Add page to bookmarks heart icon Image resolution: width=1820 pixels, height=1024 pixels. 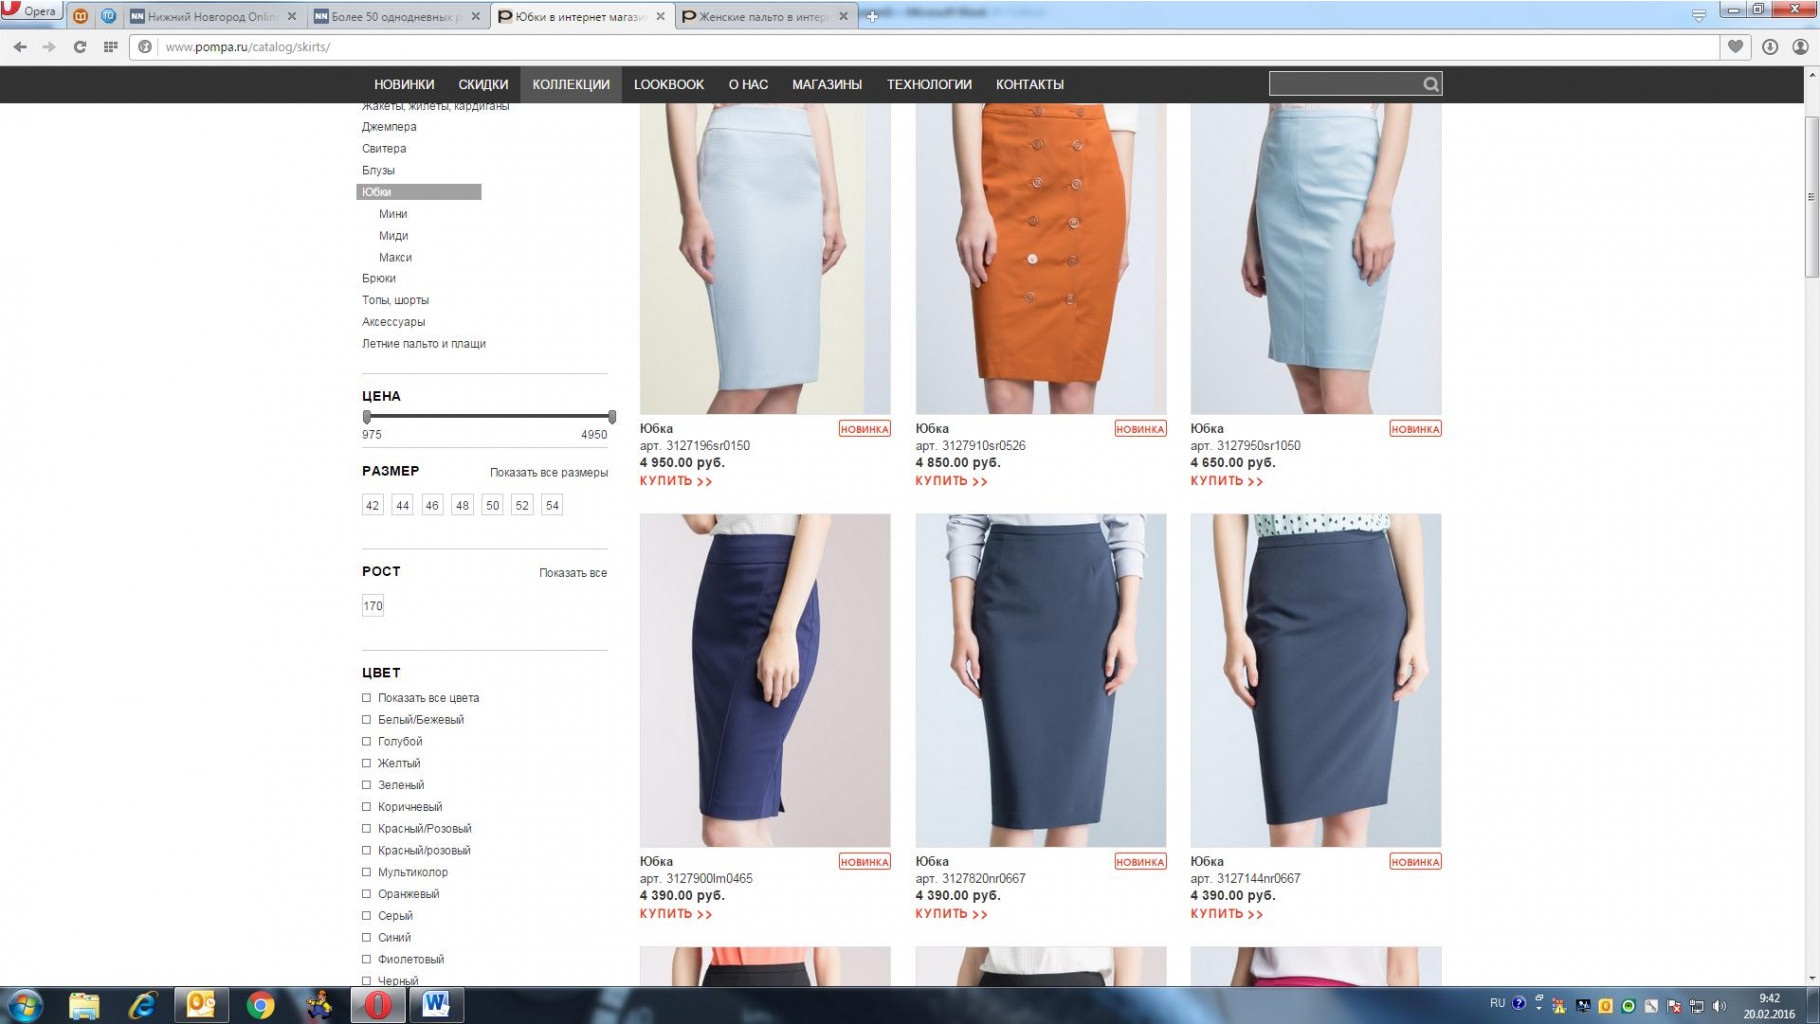[x=1736, y=47]
